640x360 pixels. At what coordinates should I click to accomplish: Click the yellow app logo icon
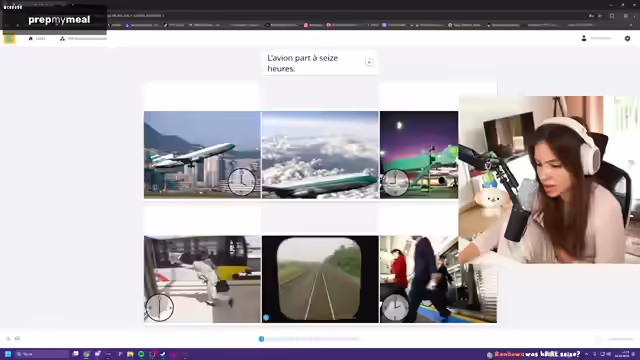pos(9,38)
